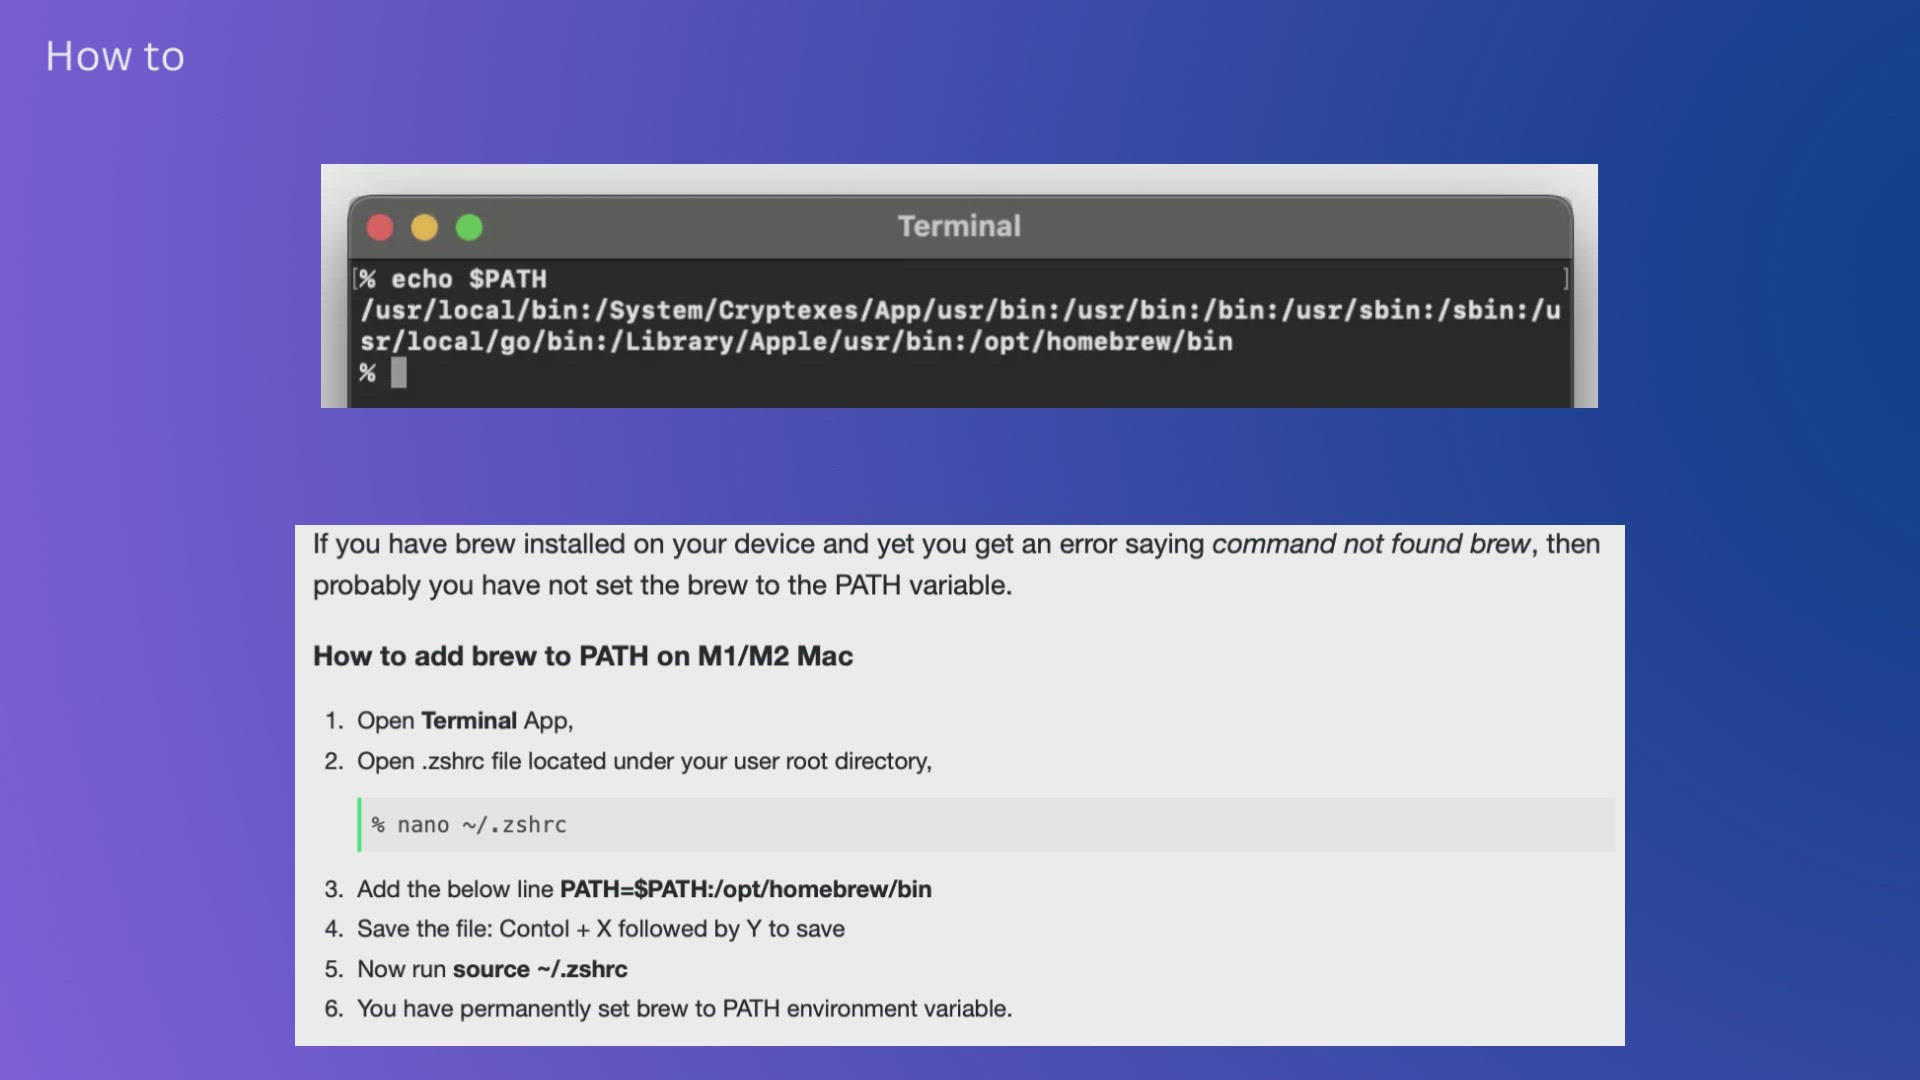Click the 'PATH=$PATH:/opt/homebrew/bin' bold text
Viewport: 1920px width, 1080px height.
click(x=745, y=889)
